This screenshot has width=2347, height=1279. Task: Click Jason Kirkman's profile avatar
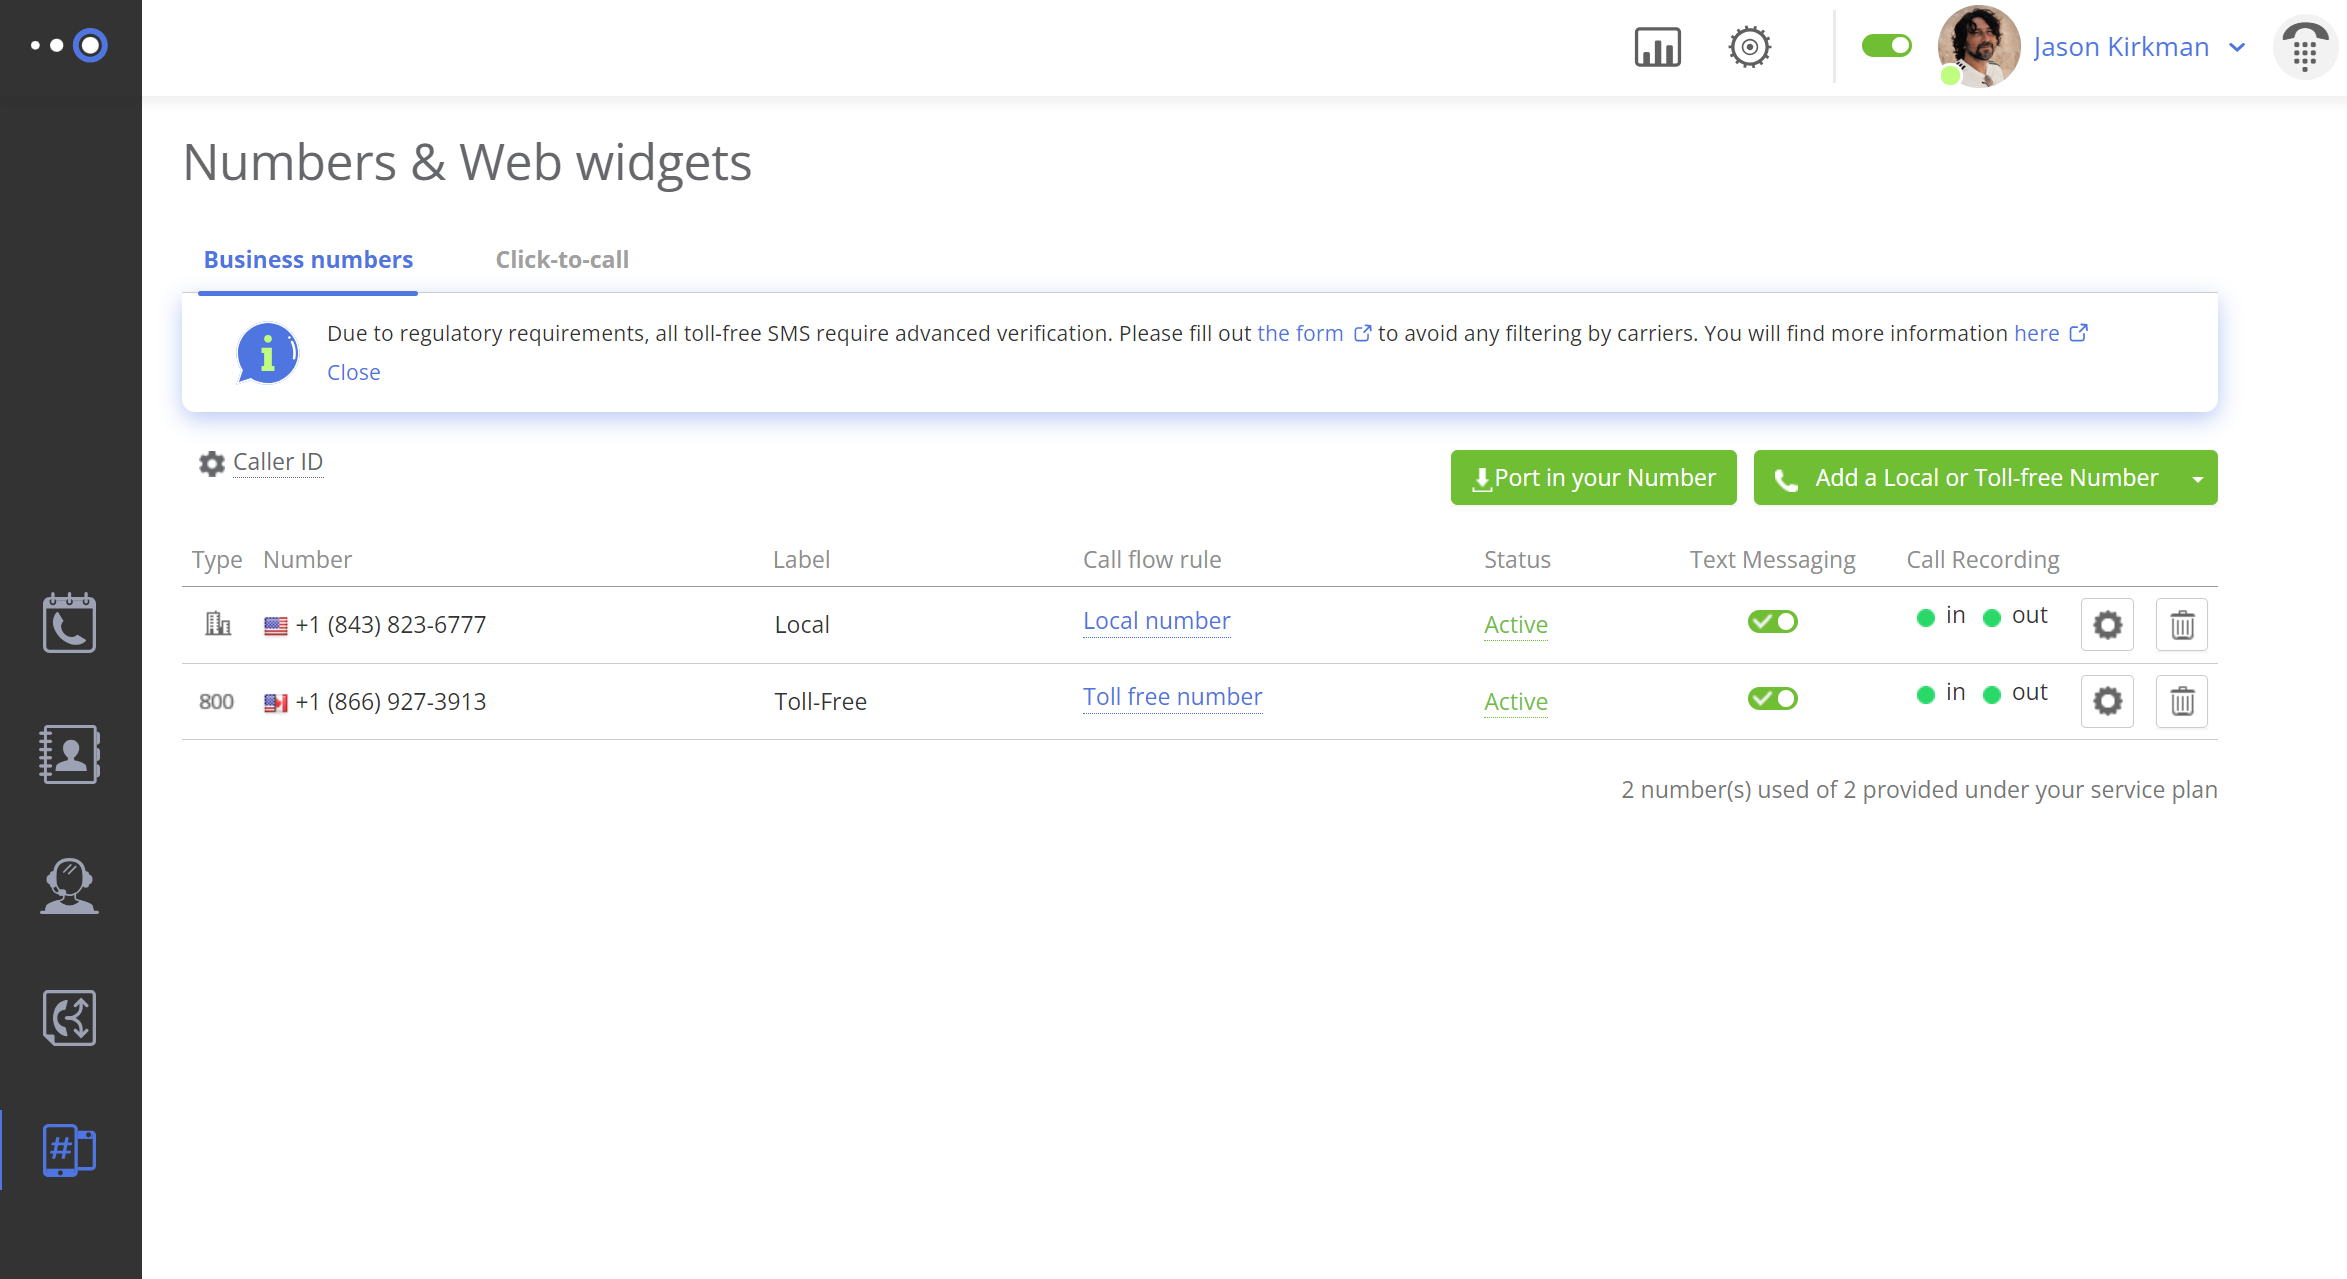[1978, 46]
